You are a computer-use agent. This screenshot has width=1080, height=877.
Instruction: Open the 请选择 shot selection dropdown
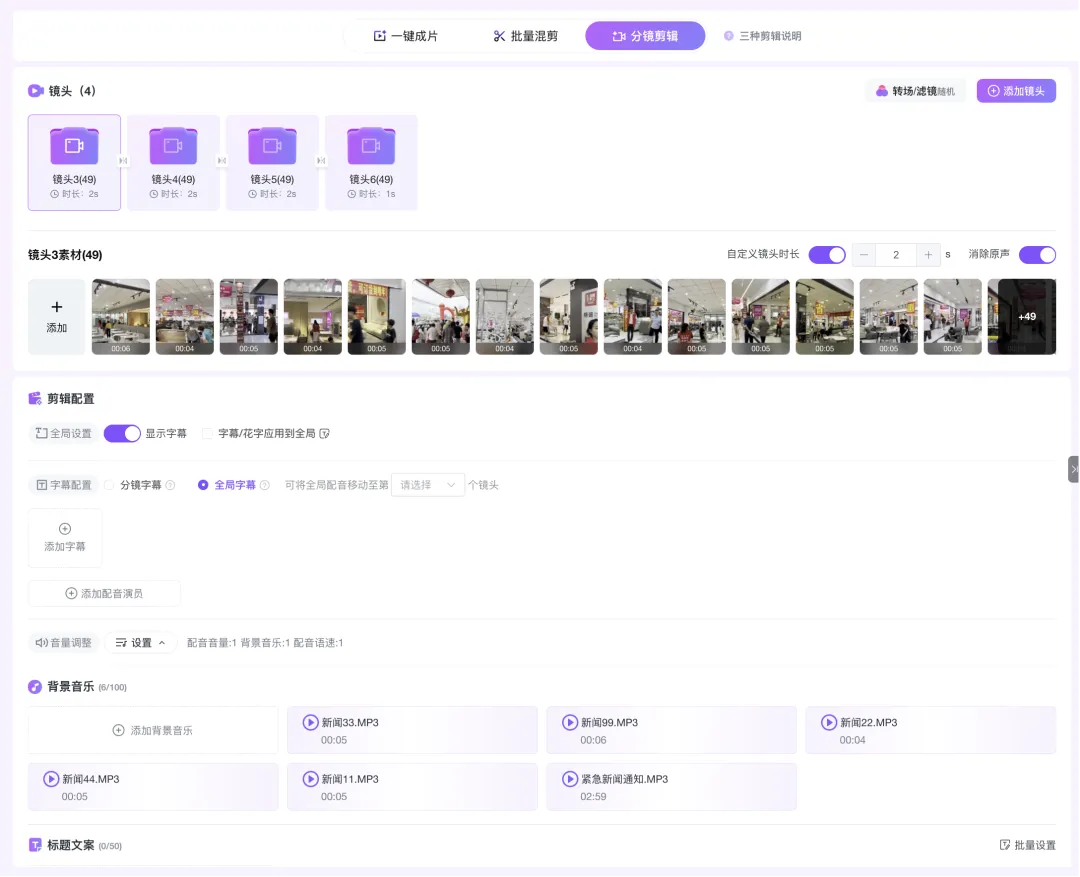click(427, 483)
